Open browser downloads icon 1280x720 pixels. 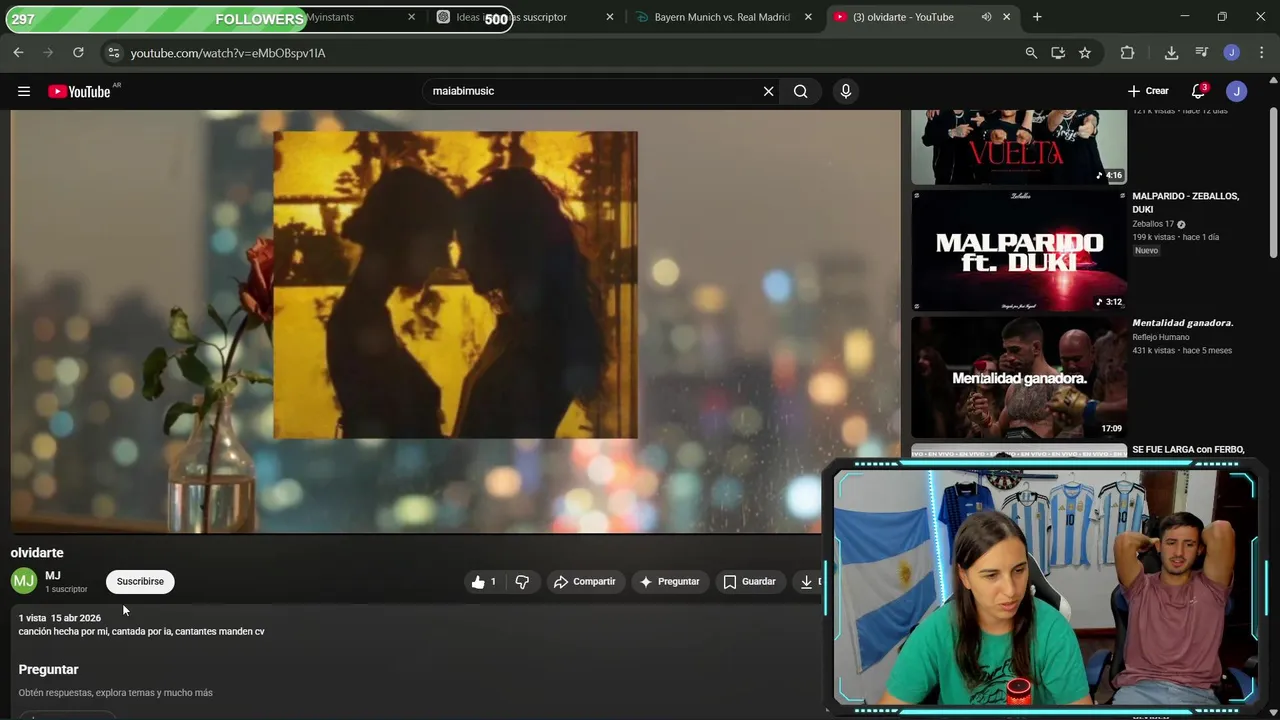pyautogui.click(x=1171, y=53)
